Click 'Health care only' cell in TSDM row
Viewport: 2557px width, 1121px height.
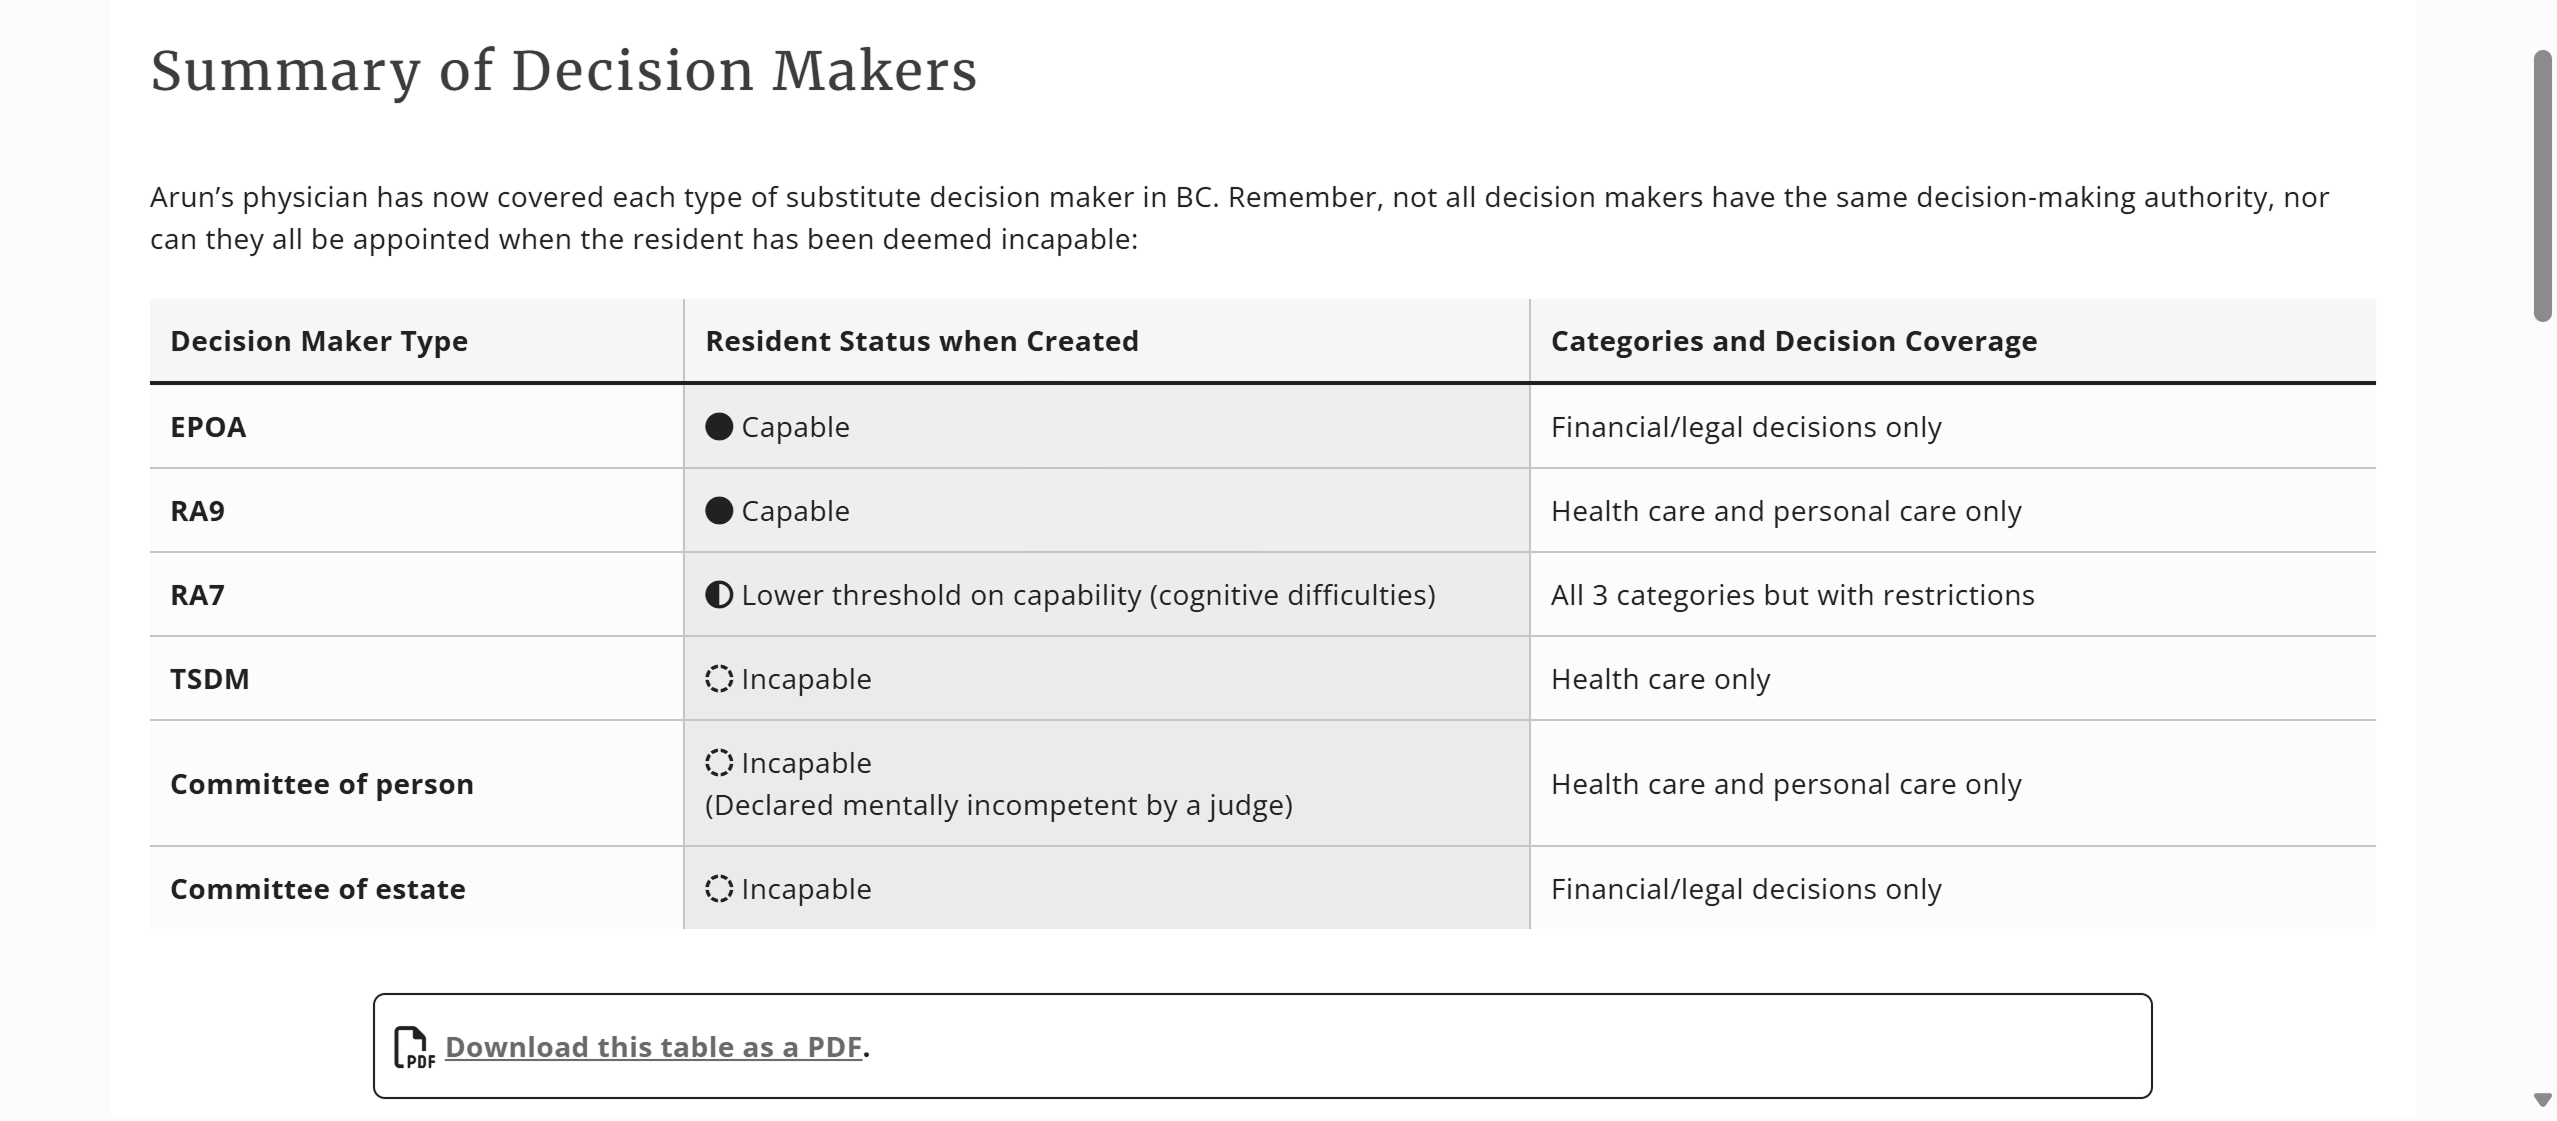[x=1660, y=679]
